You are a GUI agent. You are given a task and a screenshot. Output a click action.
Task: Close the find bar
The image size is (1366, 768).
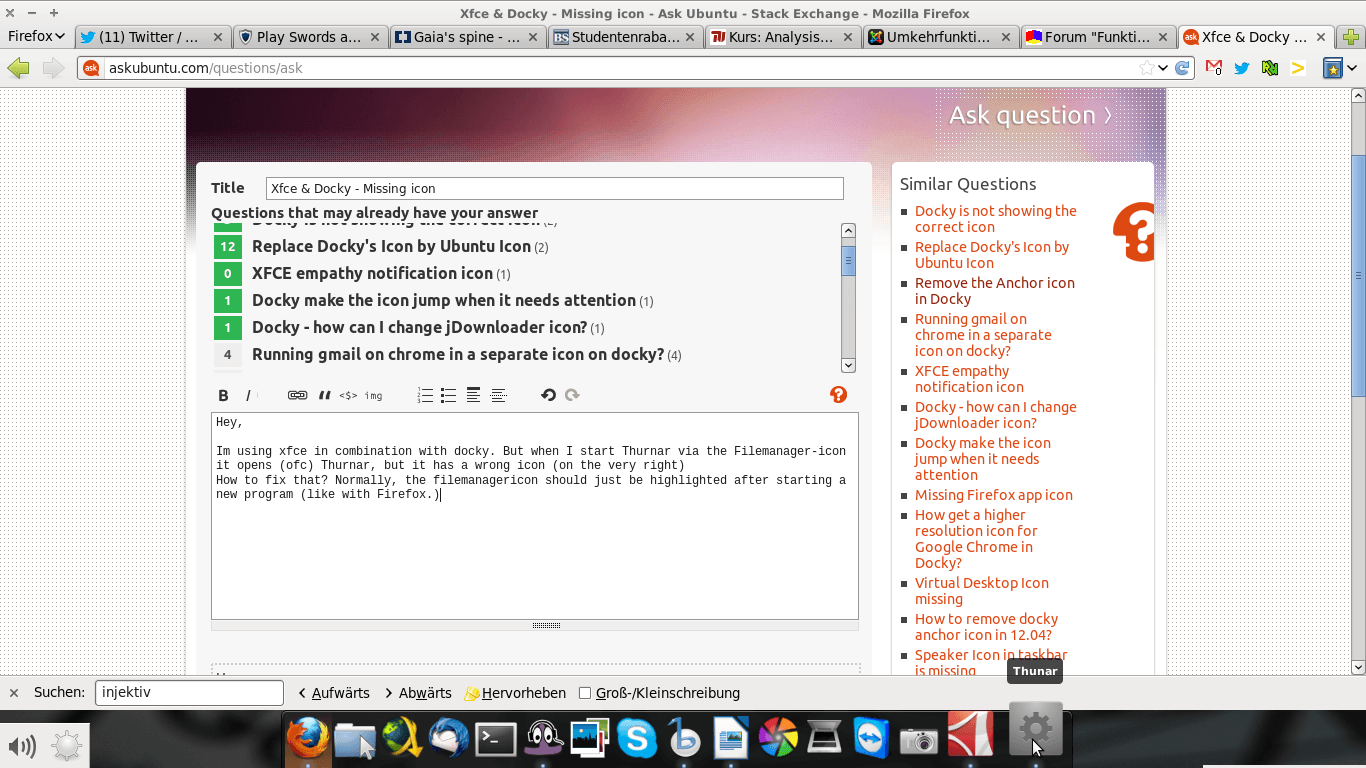[x=14, y=693]
